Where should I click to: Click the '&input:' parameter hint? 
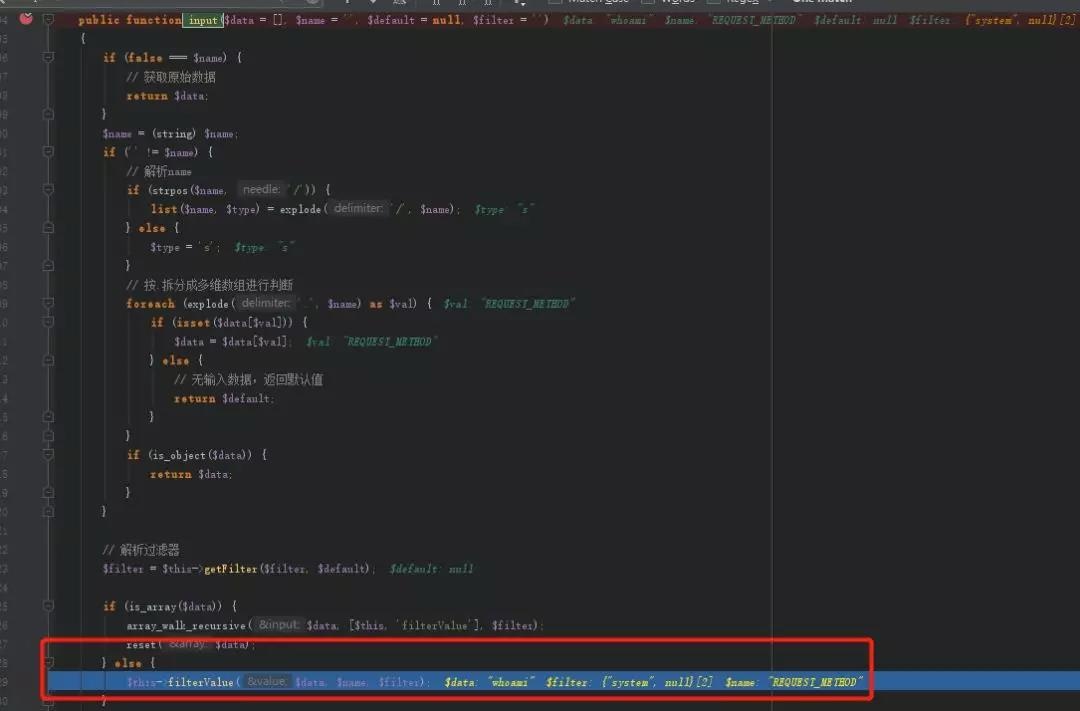279,625
